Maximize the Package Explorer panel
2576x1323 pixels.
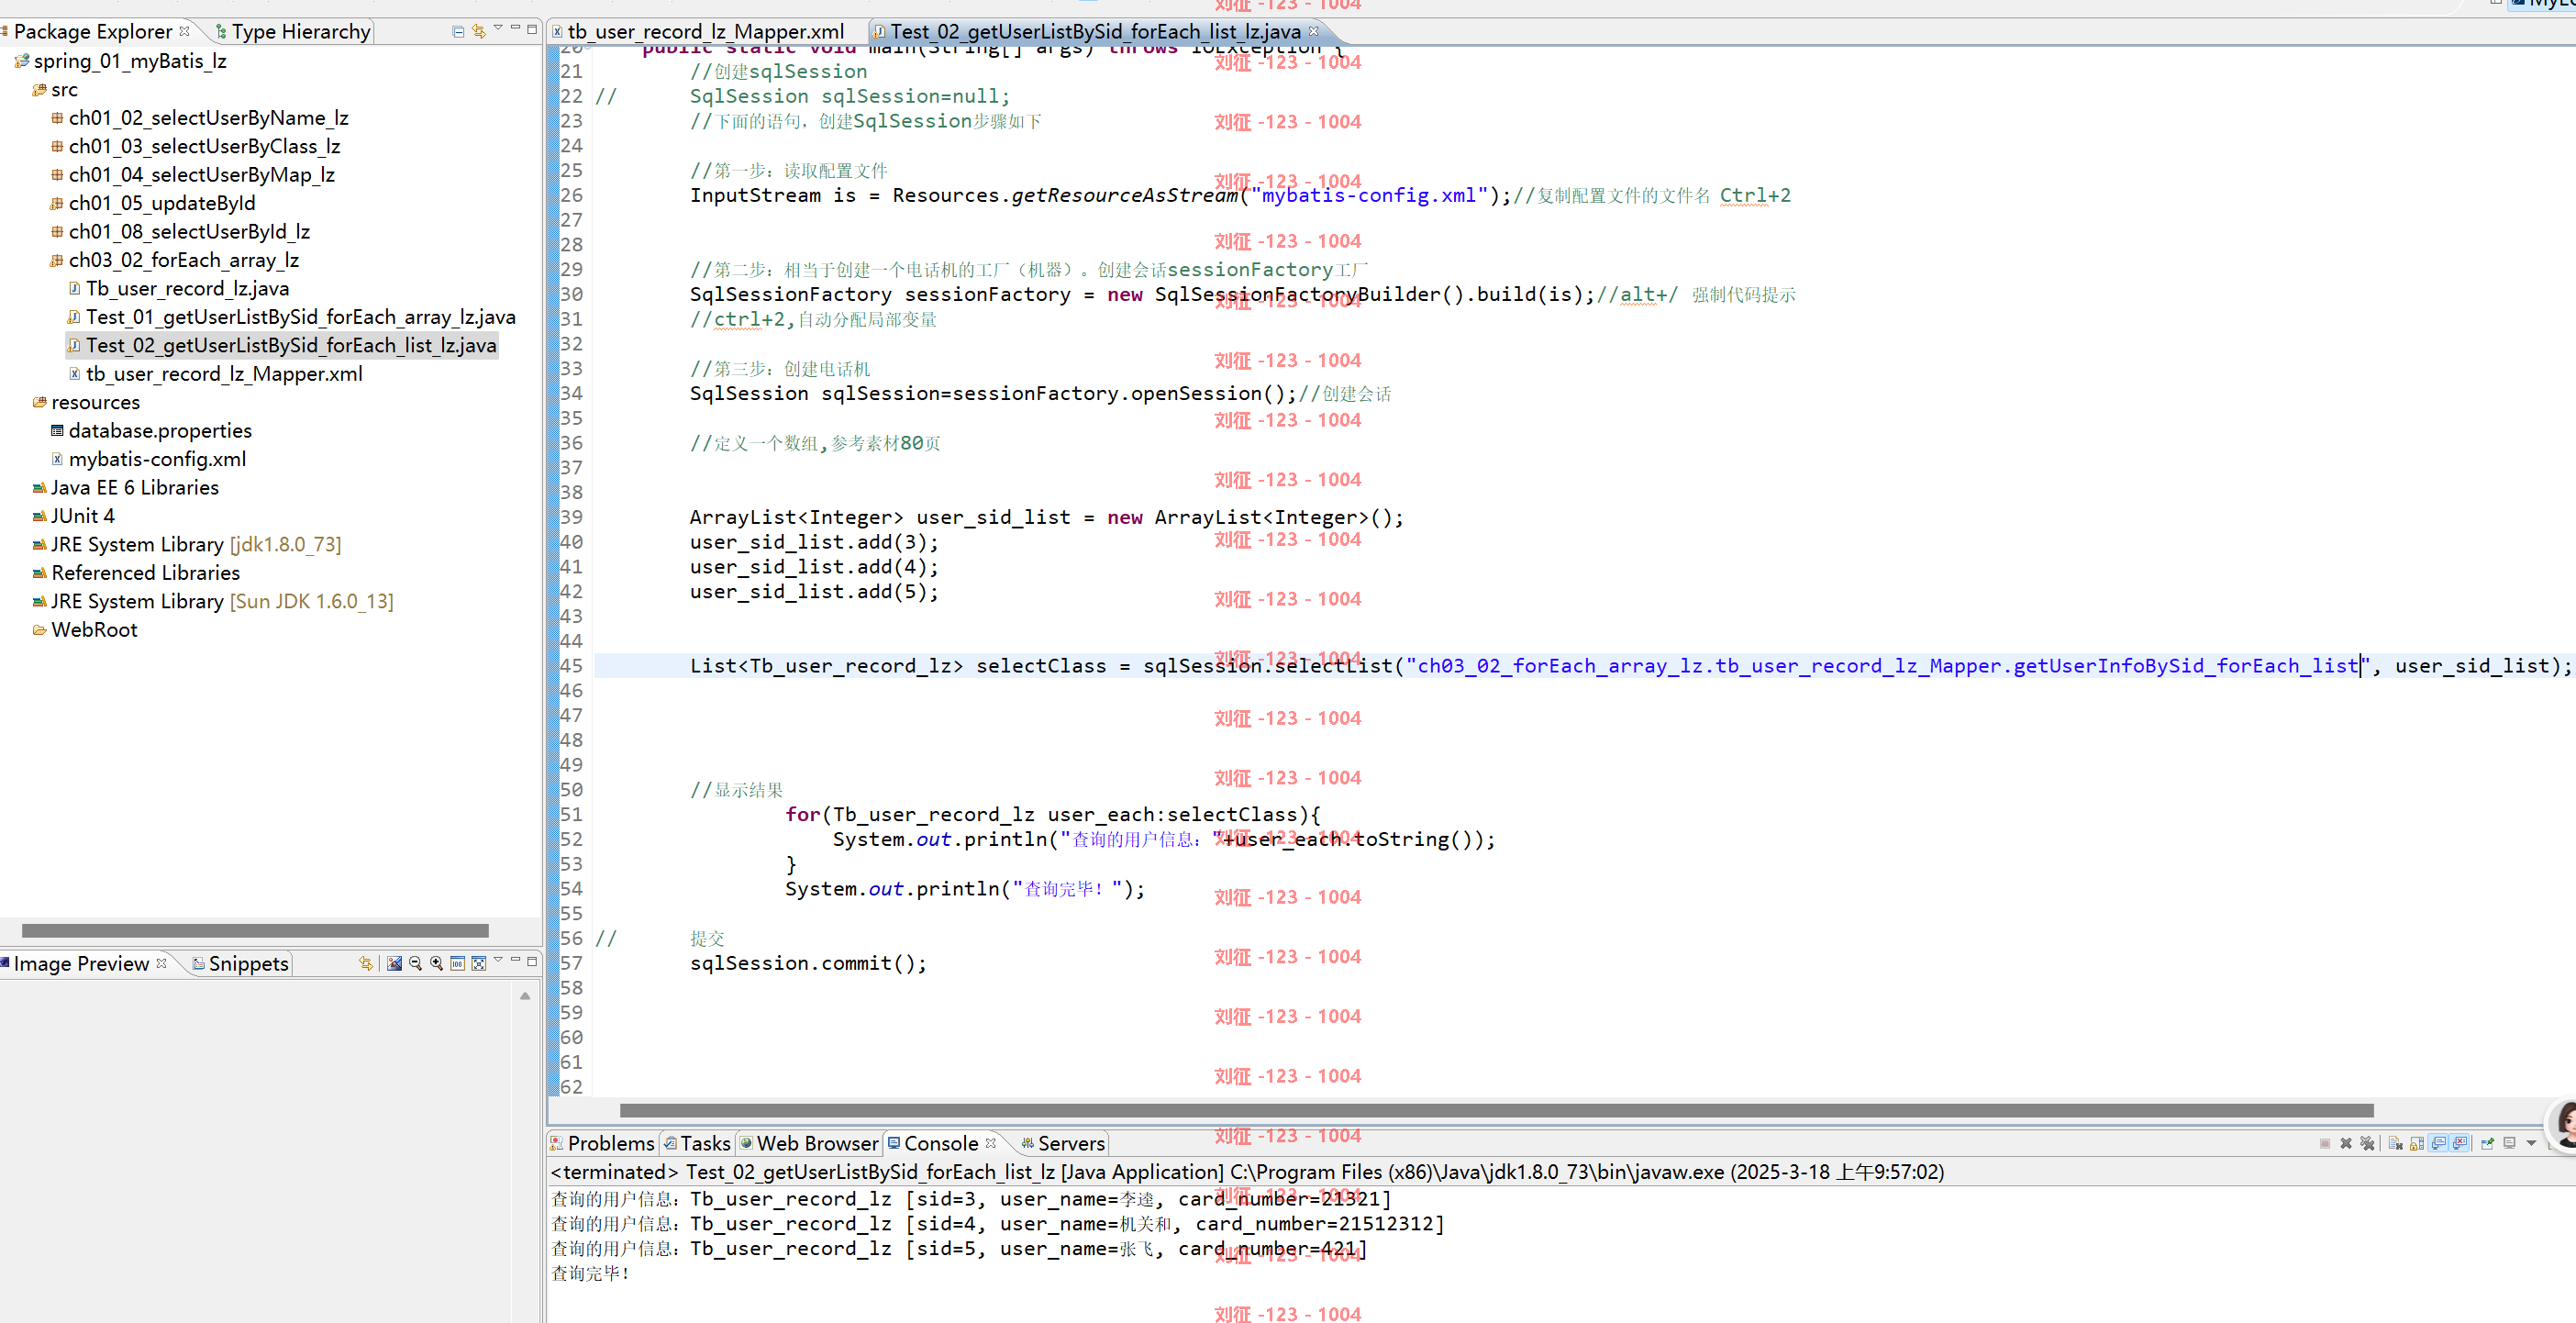tap(532, 29)
